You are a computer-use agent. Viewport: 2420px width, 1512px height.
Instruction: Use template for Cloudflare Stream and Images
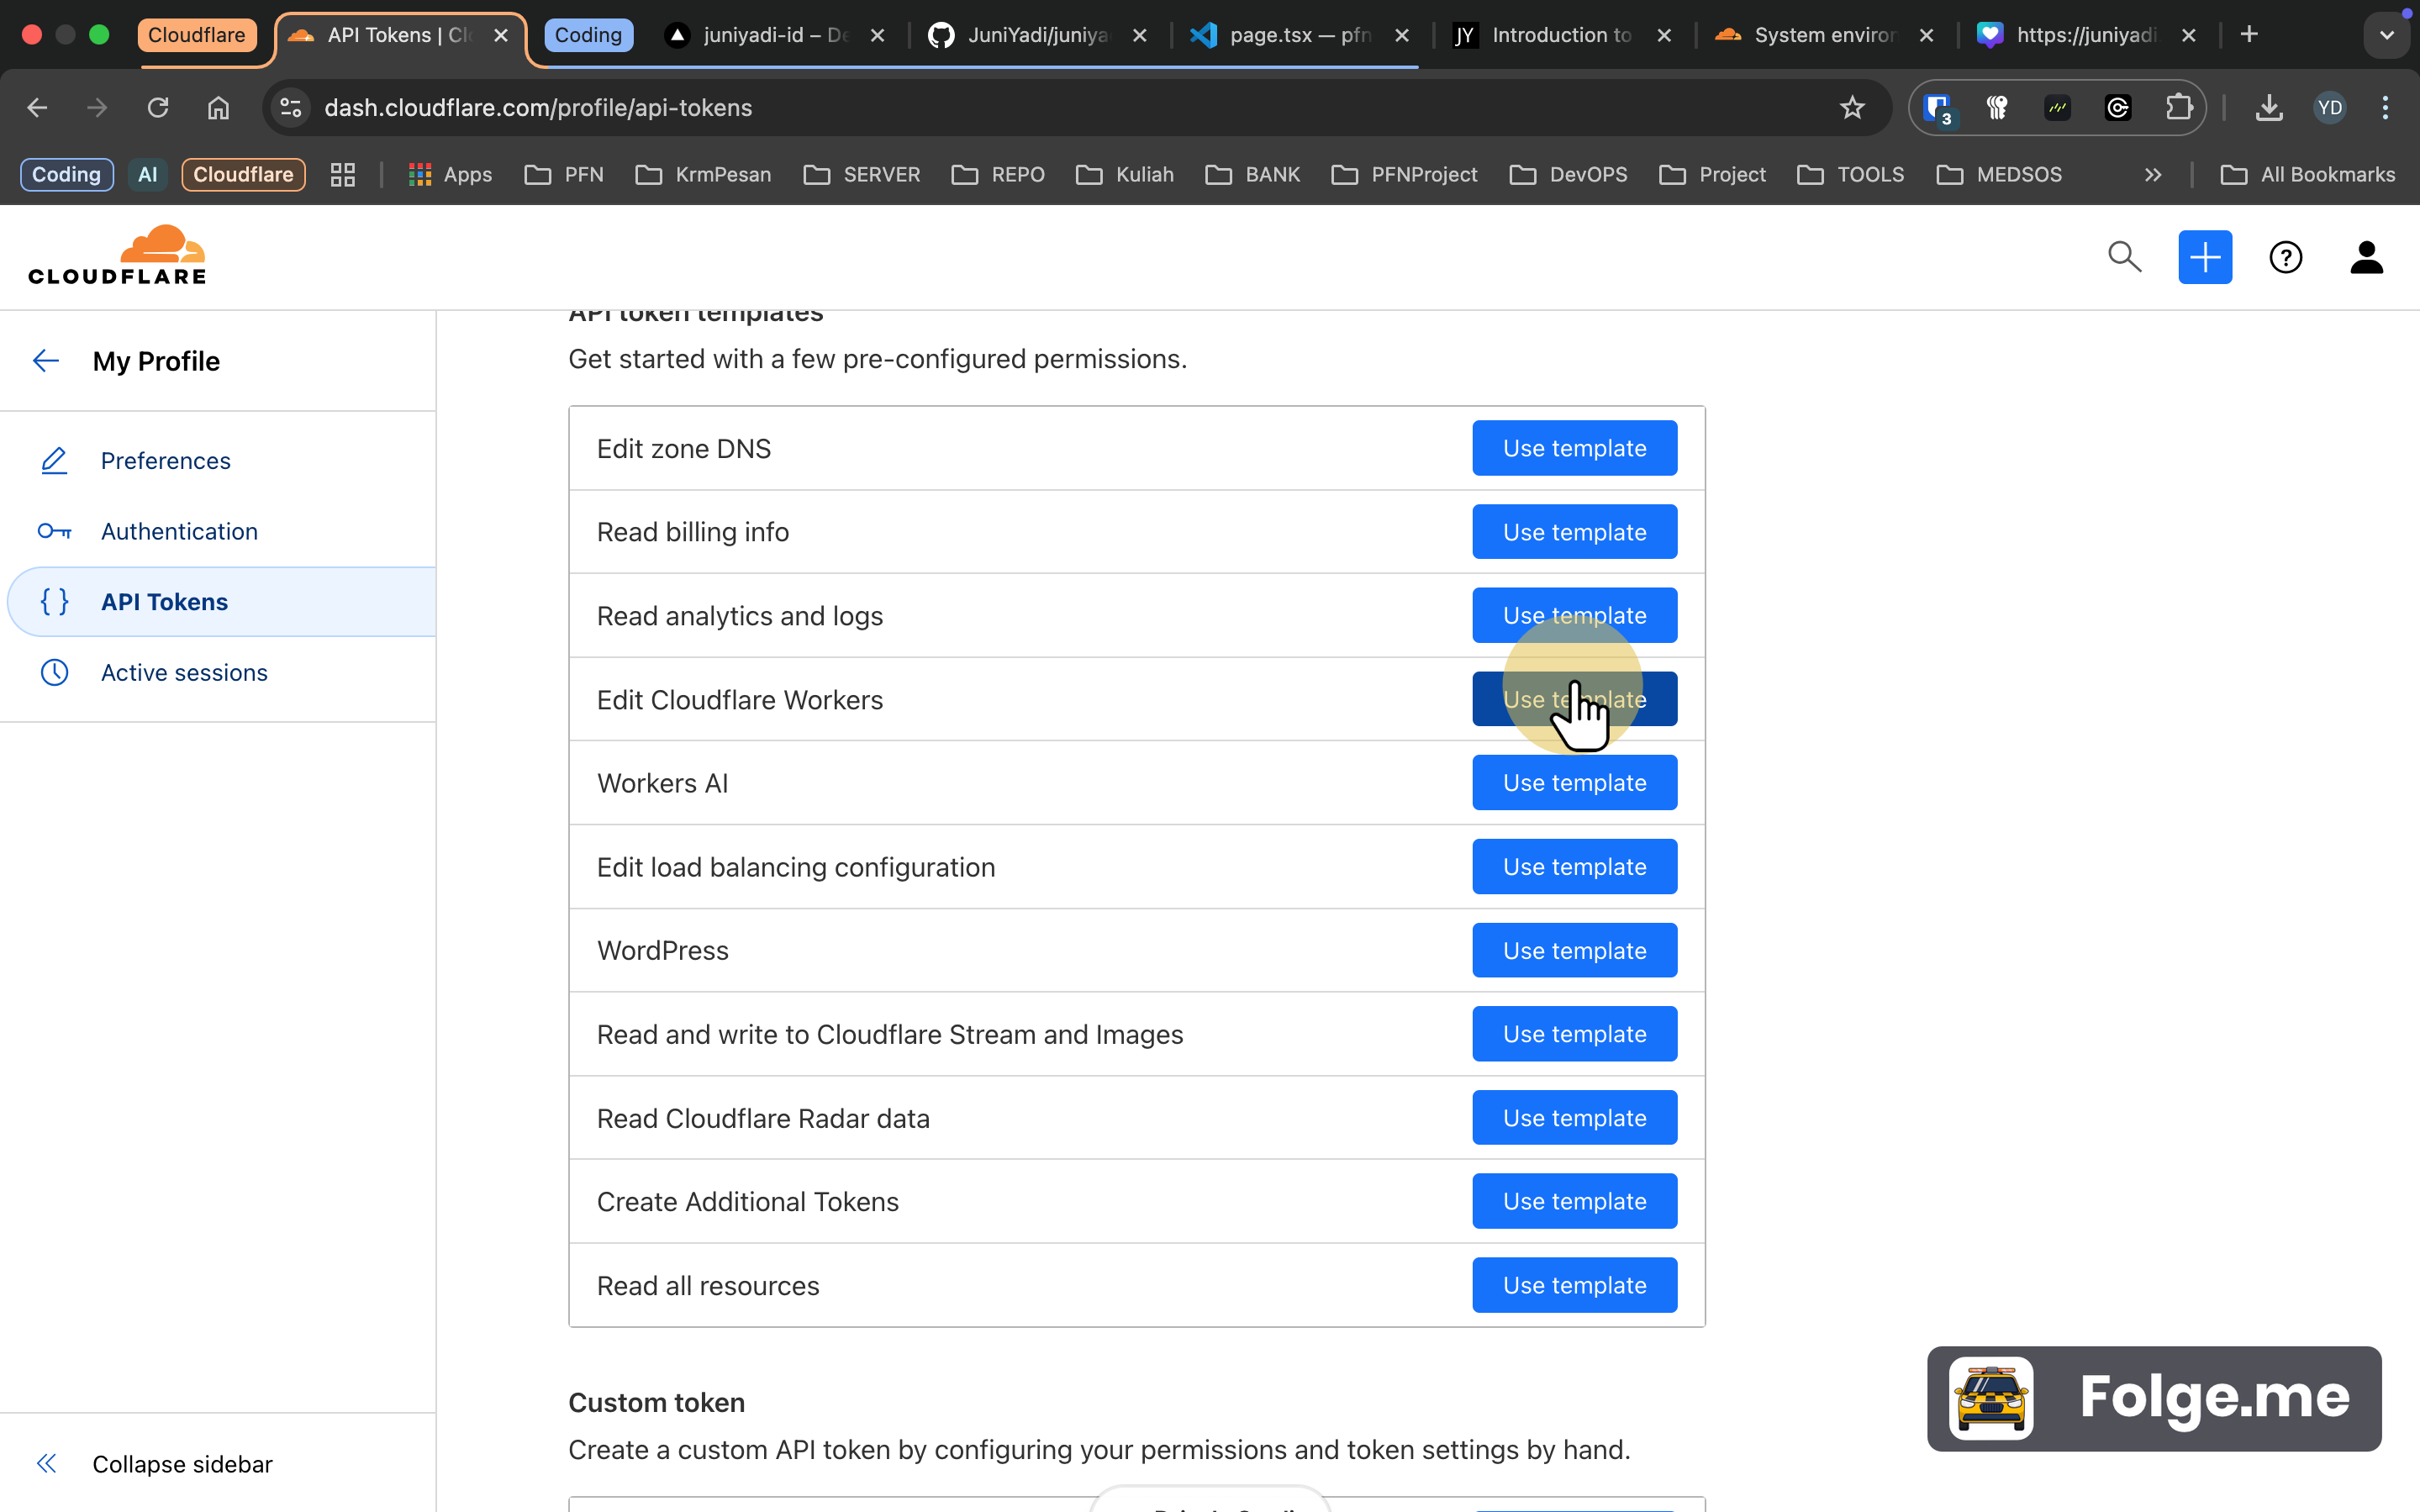[x=1574, y=1034]
